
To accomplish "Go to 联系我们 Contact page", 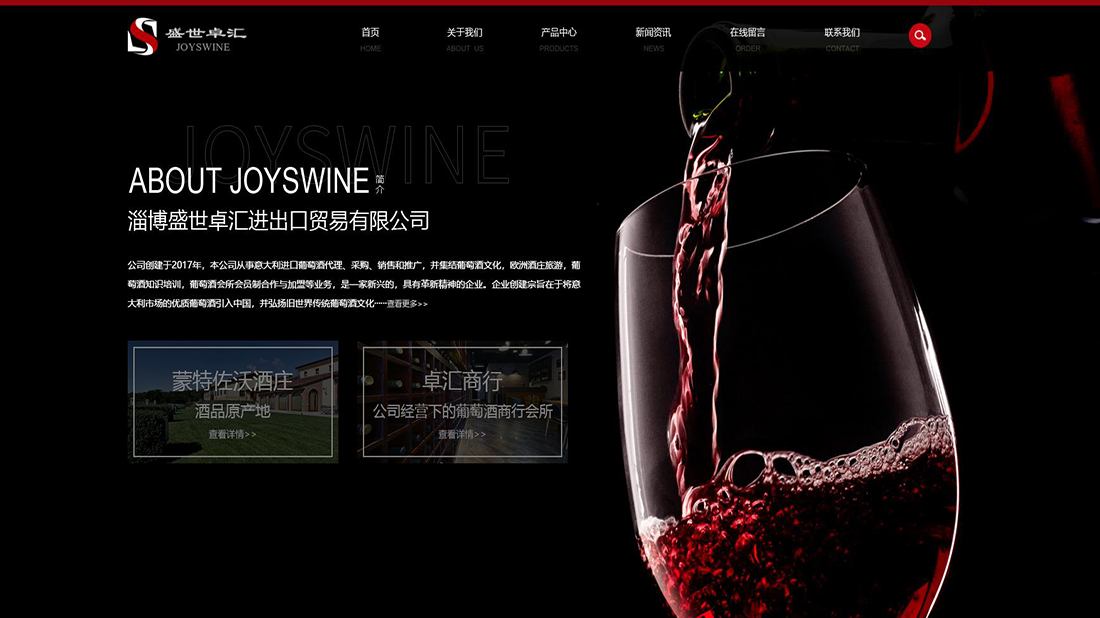I will (x=842, y=39).
